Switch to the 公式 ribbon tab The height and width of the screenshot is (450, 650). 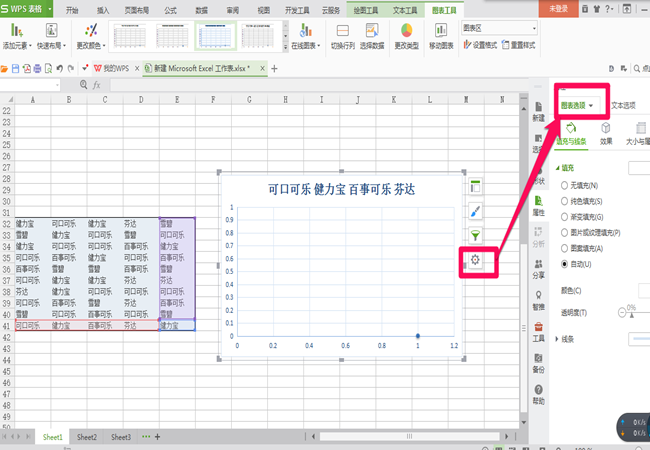tap(170, 10)
